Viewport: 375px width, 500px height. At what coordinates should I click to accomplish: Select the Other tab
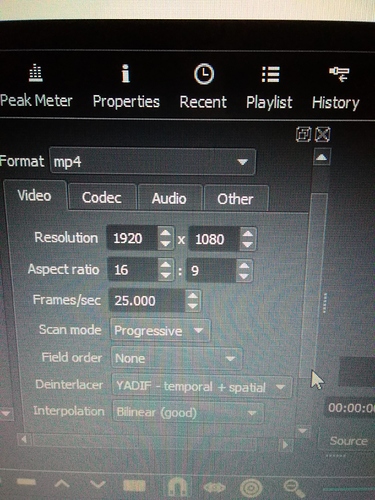coord(235,199)
